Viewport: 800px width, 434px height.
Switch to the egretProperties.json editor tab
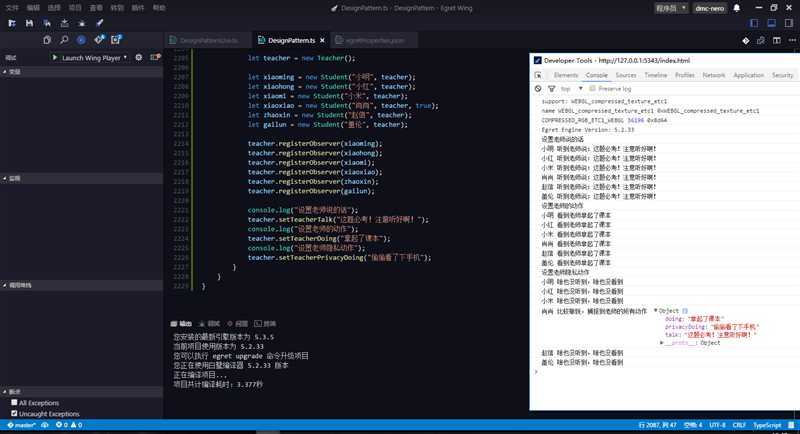pos(374,40)
